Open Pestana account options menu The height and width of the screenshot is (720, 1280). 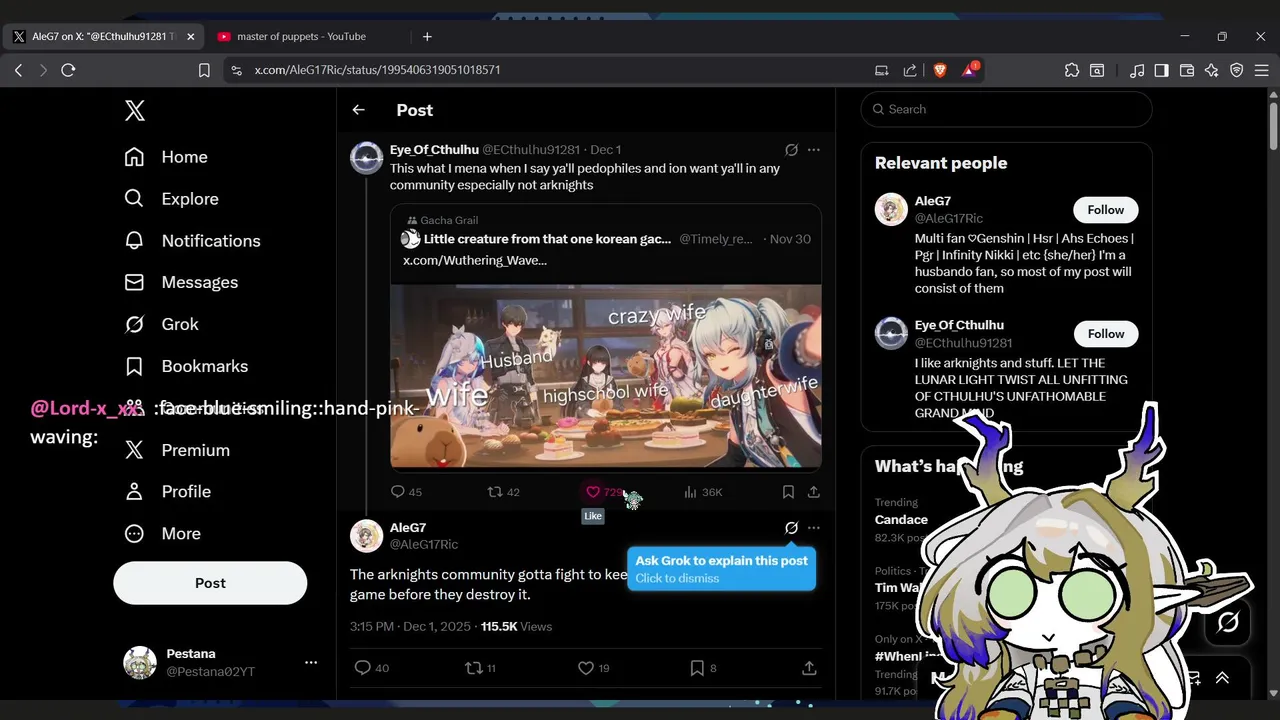311,662
